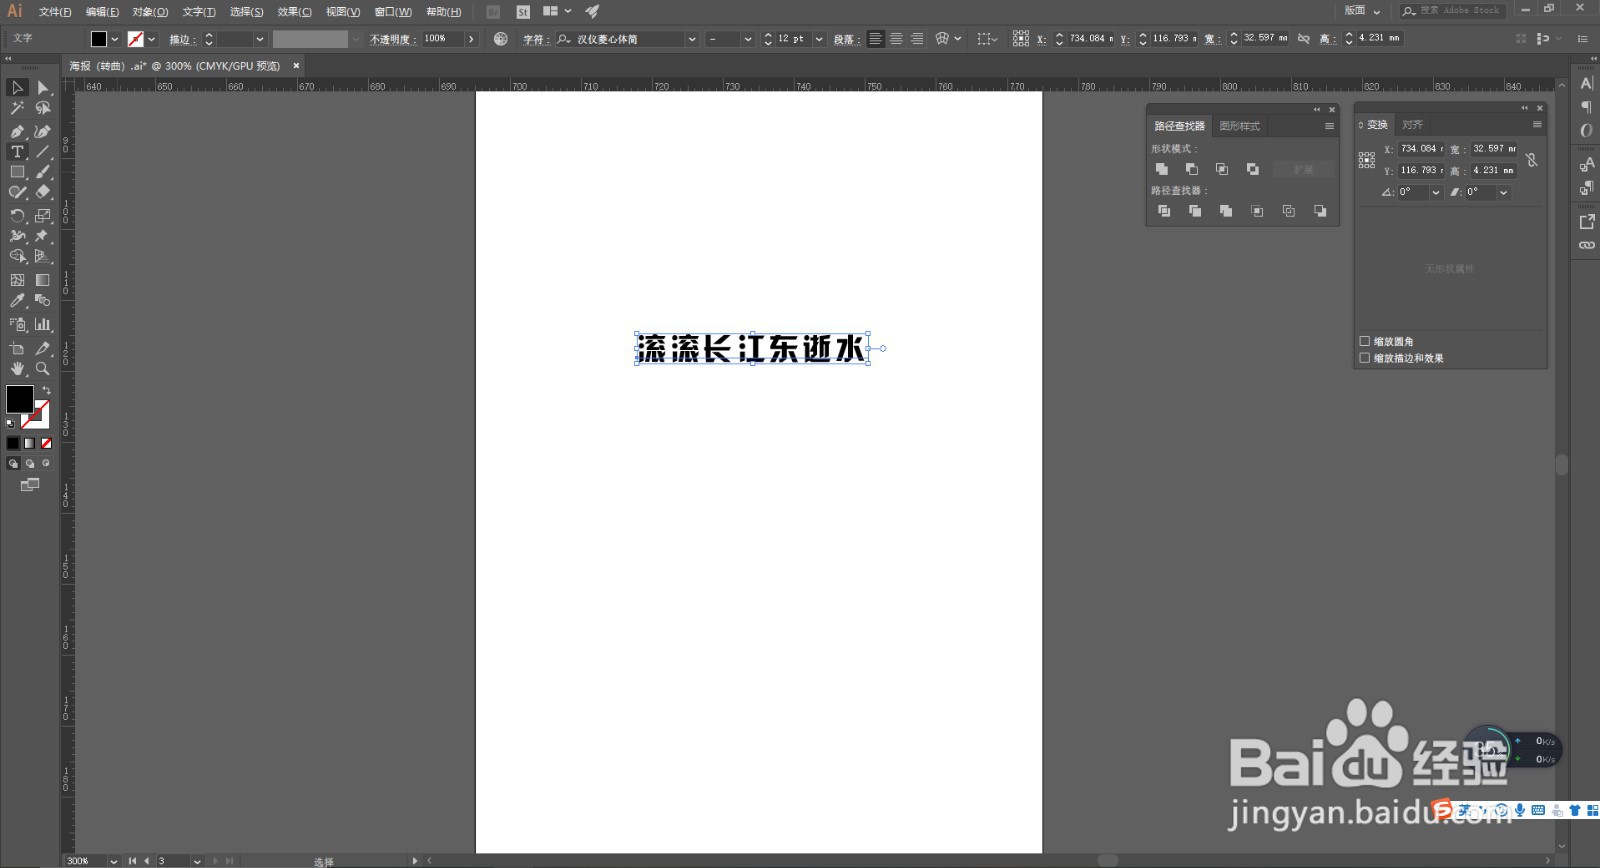Viewport: 1600px width, 868px height.
Task: Select the Paintbrush tool
Action: (43, 172)
